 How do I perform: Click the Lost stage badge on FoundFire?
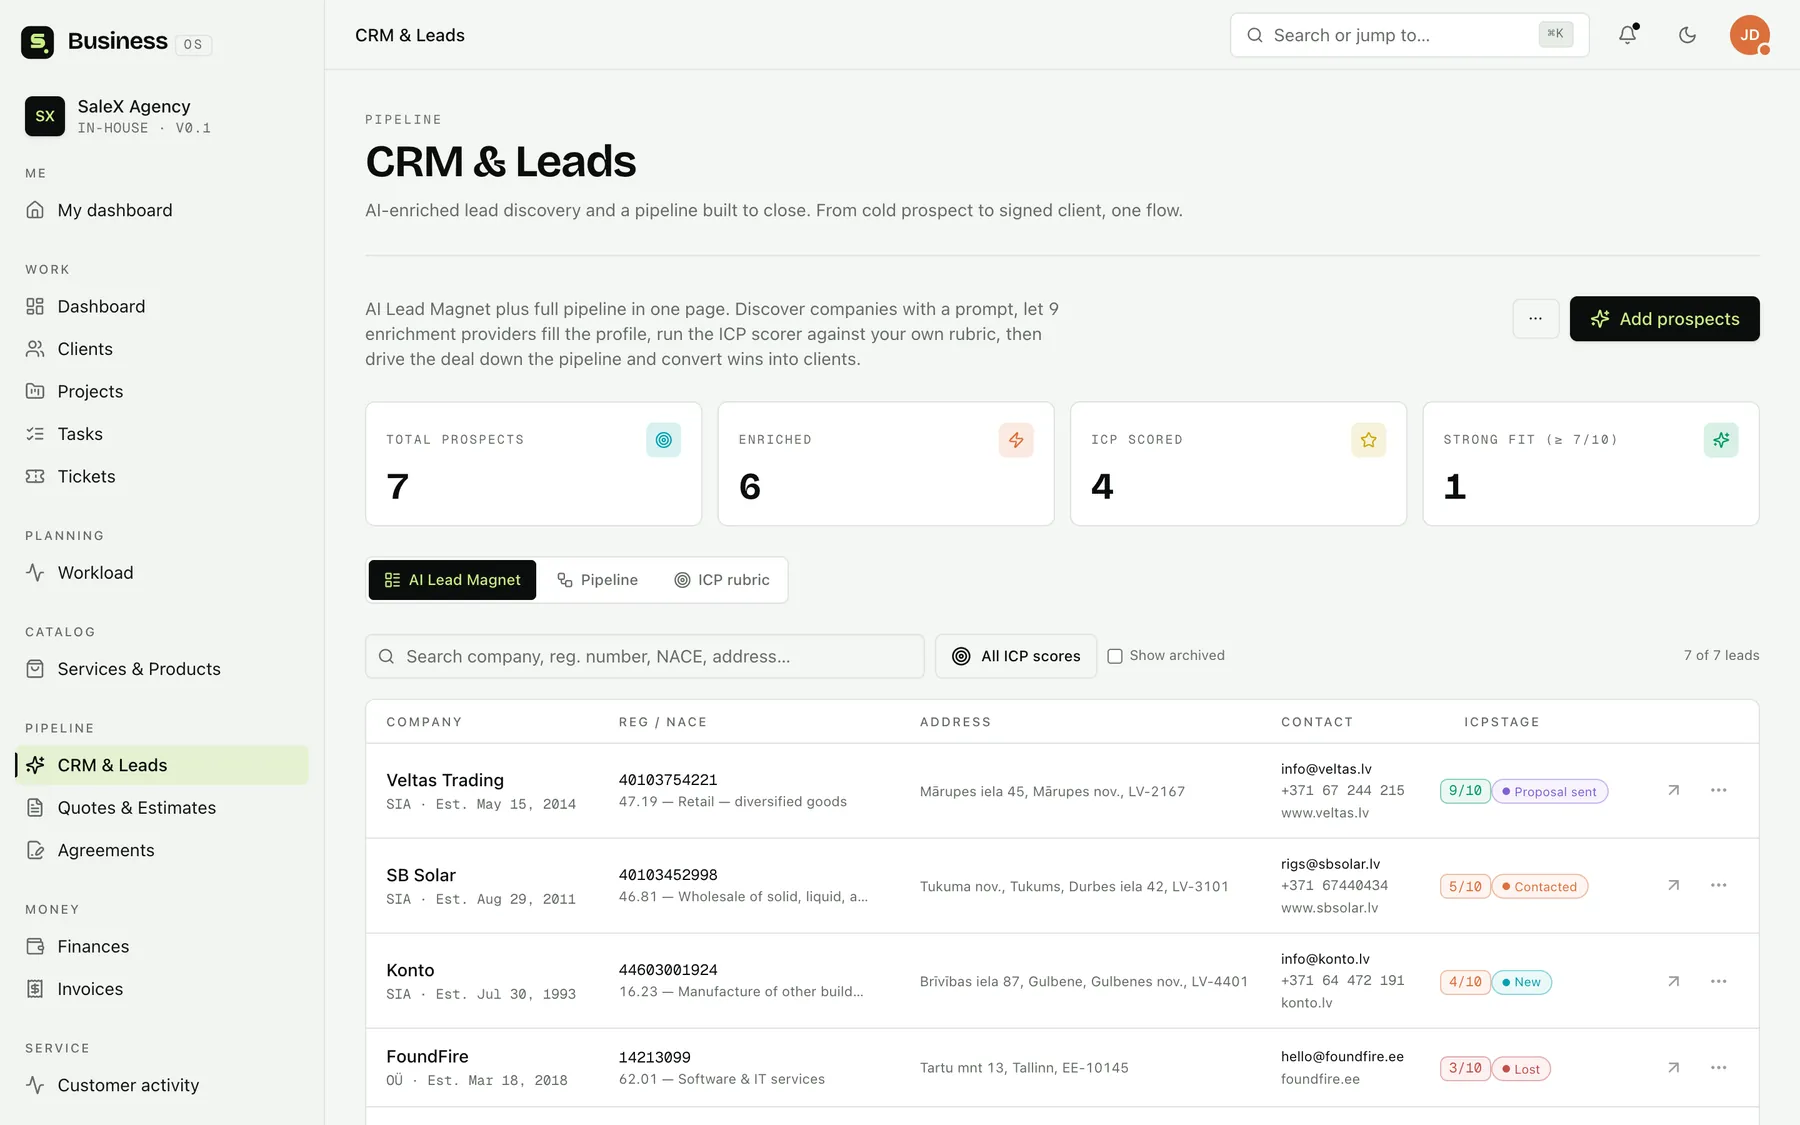tap(1521, 1069)
